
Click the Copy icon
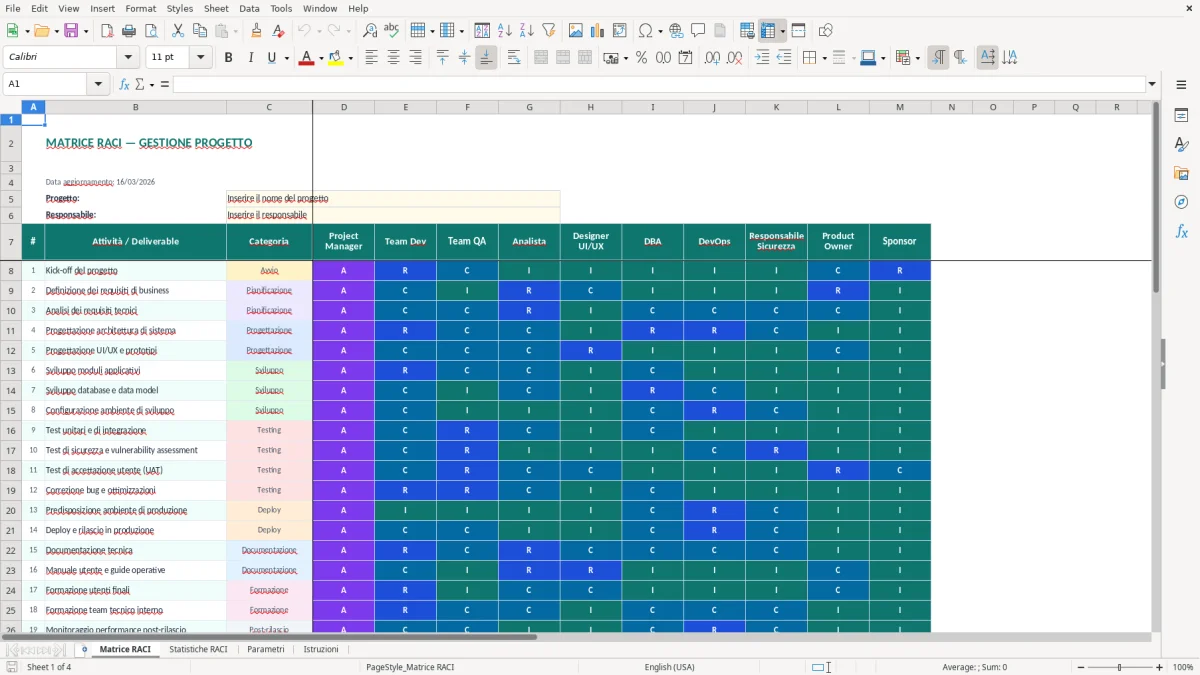pos(199,31)
